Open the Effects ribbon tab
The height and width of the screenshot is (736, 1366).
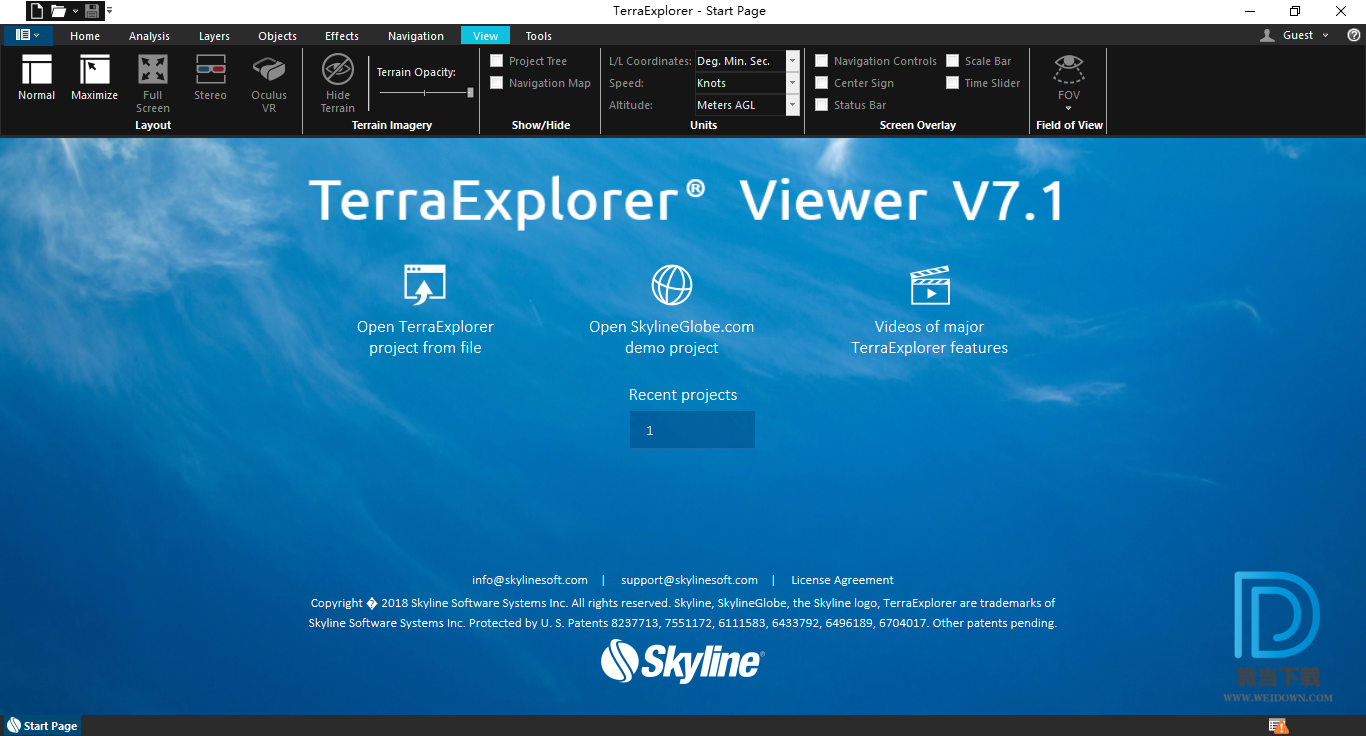tap(342, 36)
